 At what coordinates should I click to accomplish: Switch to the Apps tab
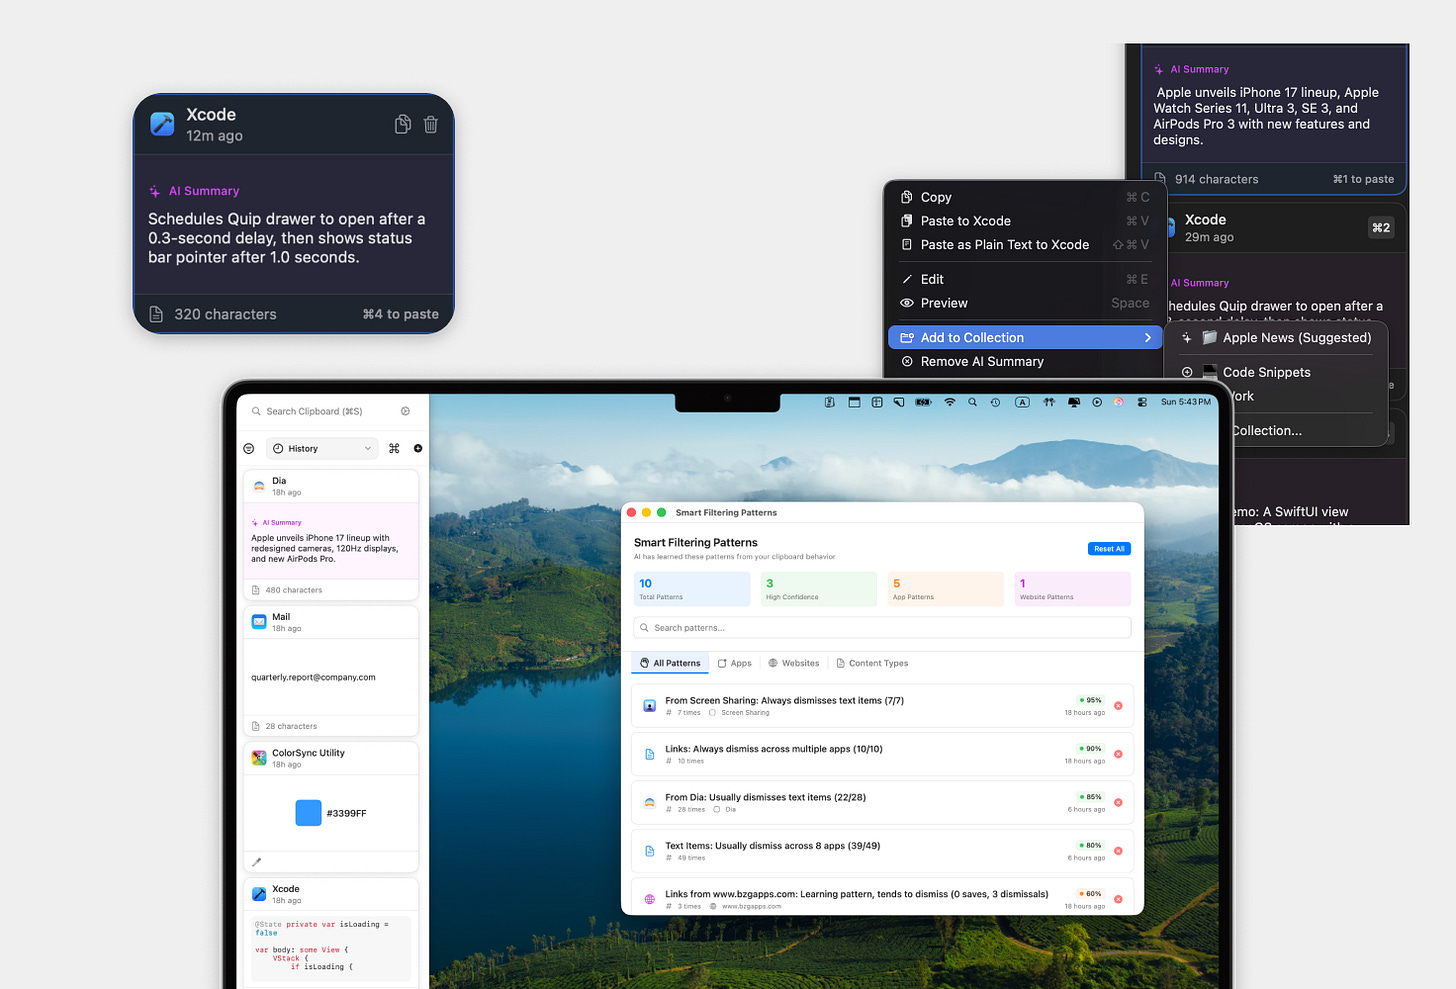pos(734,663)
